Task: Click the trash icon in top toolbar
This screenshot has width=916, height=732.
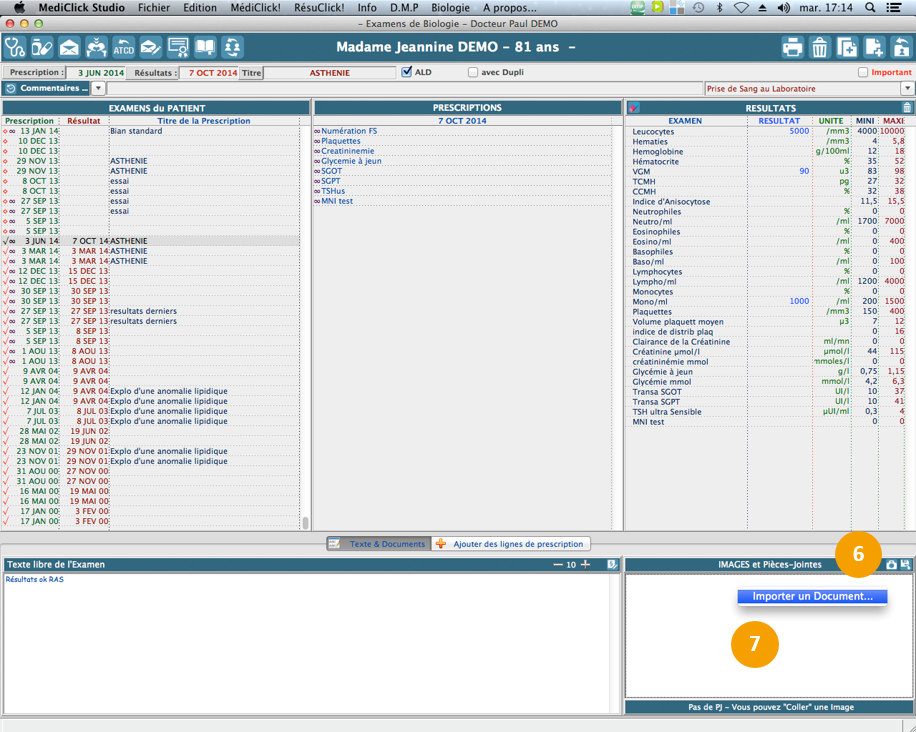Action: pos(819,47)
